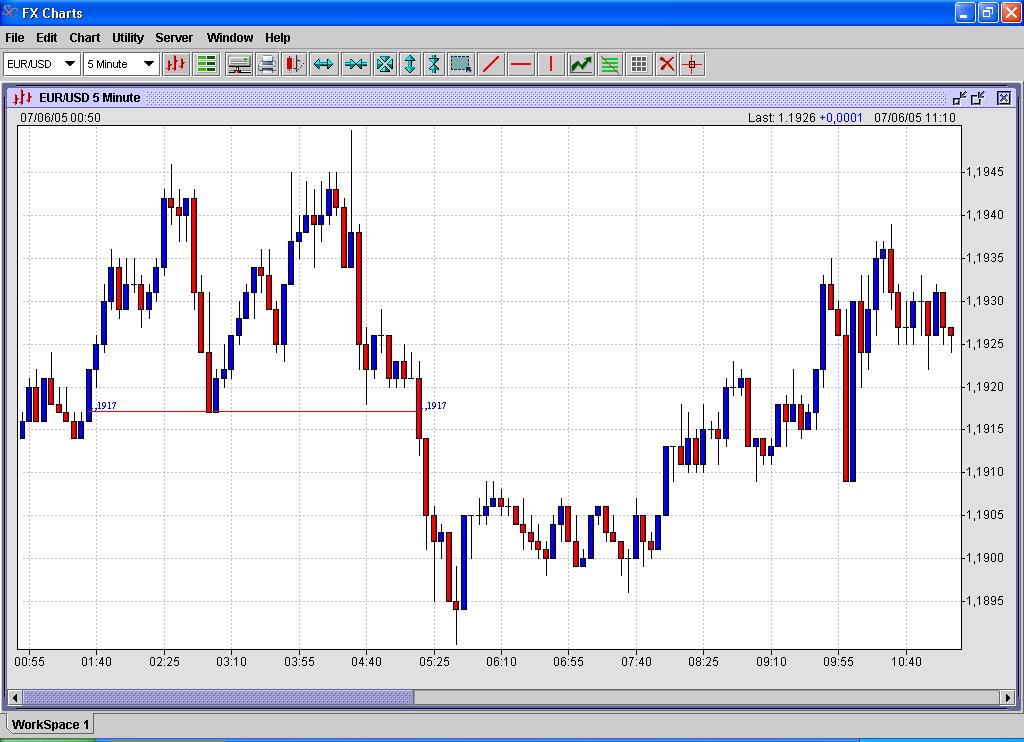The height and width of the screenshot is (742, 1024).
Task: Click the right ,1917 line label
Action: 436,406
